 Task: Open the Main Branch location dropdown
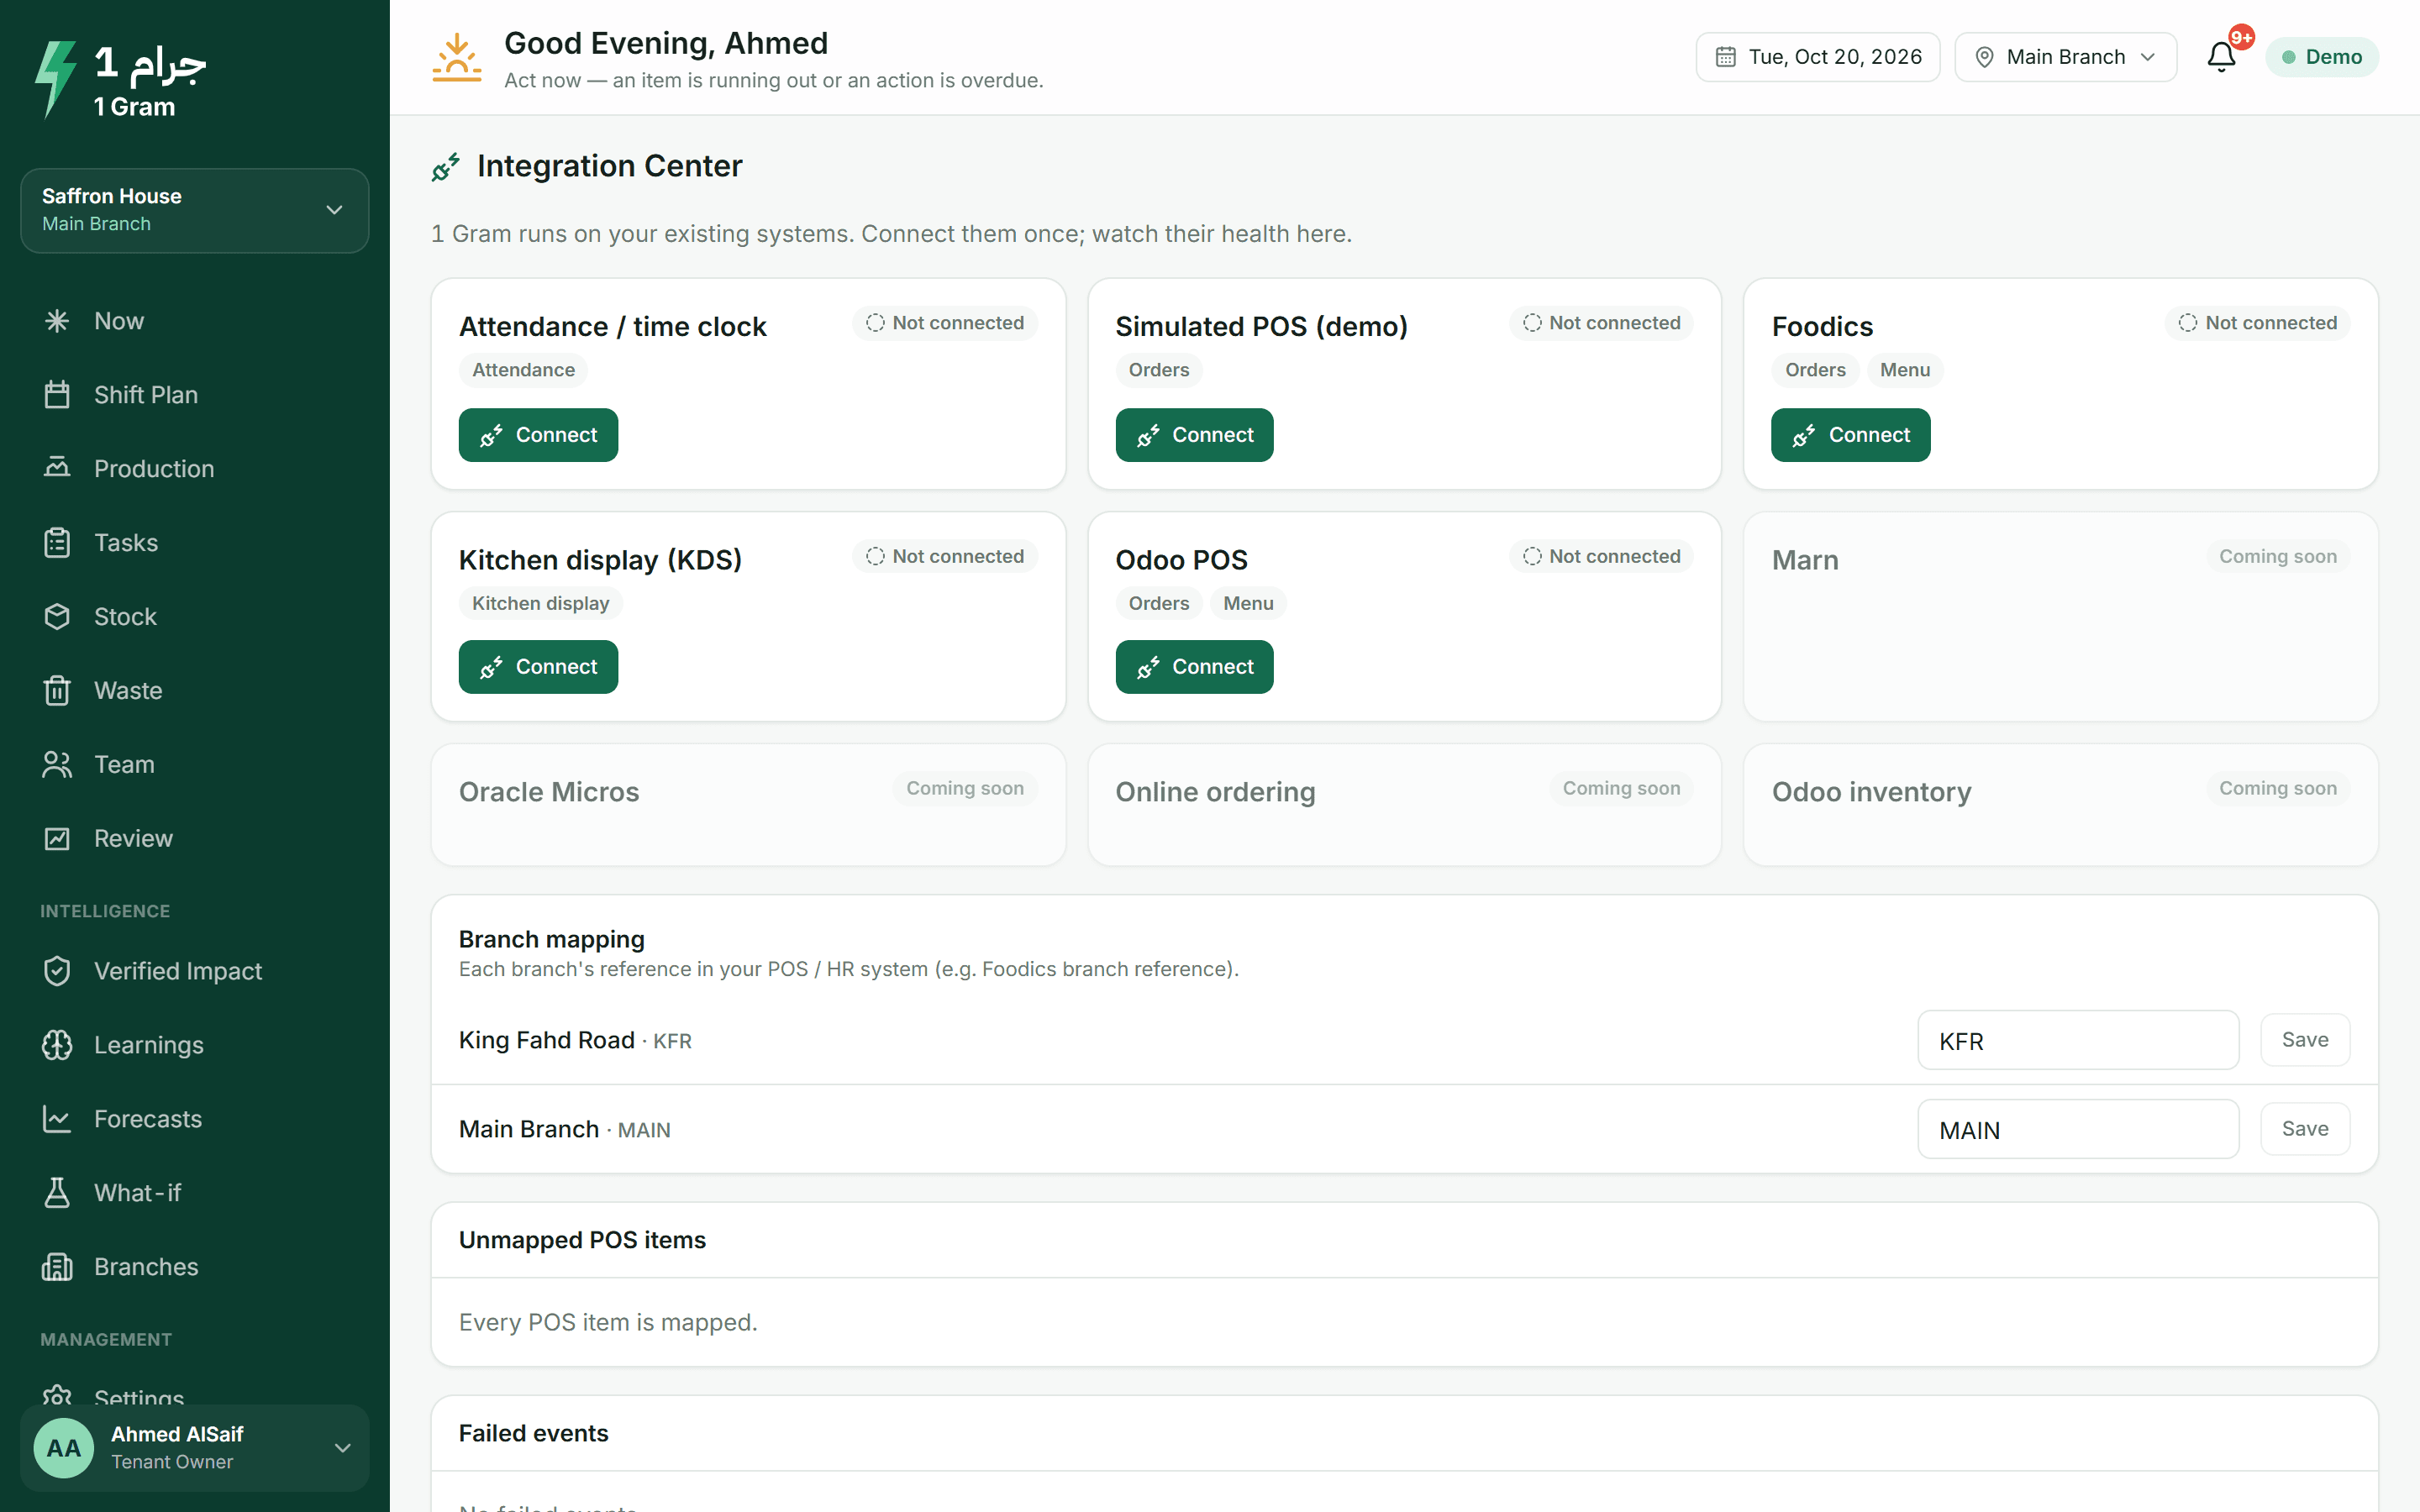coord(2065,57)
